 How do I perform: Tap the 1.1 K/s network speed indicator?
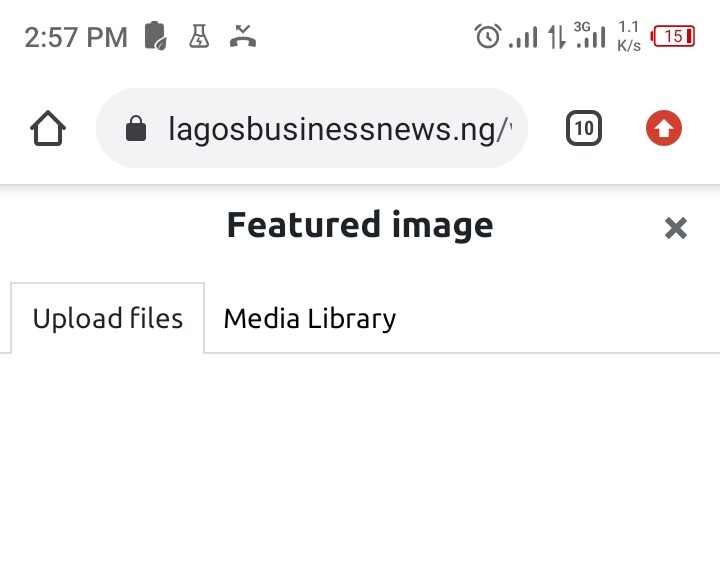click(629, 36)
